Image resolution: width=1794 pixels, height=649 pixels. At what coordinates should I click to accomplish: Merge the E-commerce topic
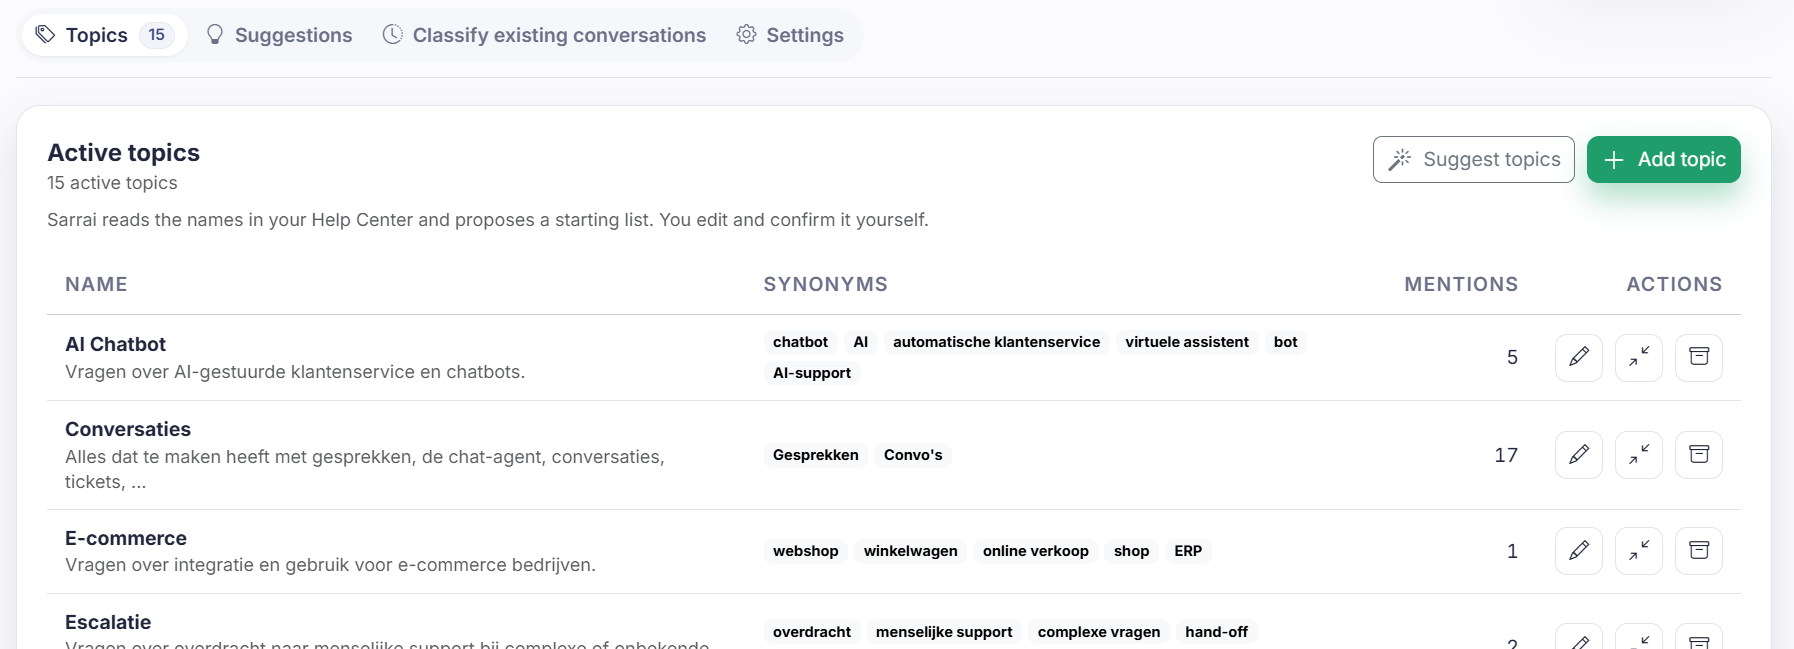pos(1639,551)
